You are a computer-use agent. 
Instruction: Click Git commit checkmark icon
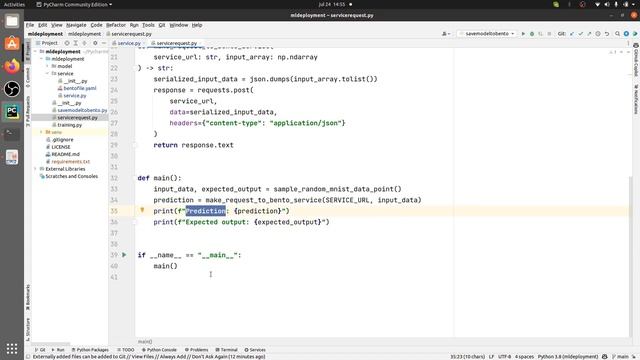coord(580,34)
